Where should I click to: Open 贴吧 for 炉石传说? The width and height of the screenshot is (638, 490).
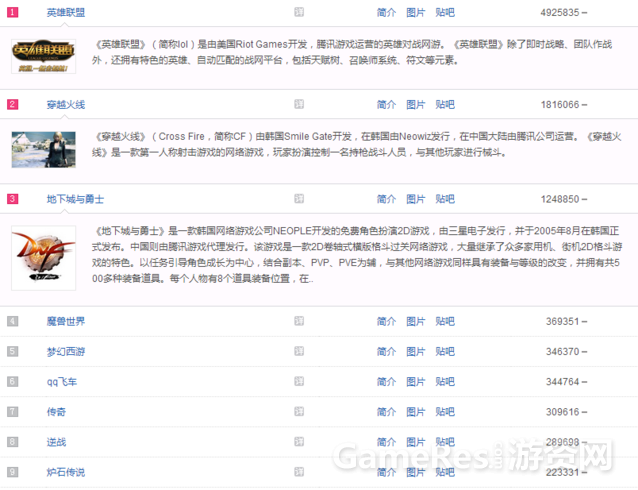click(445, 472)
